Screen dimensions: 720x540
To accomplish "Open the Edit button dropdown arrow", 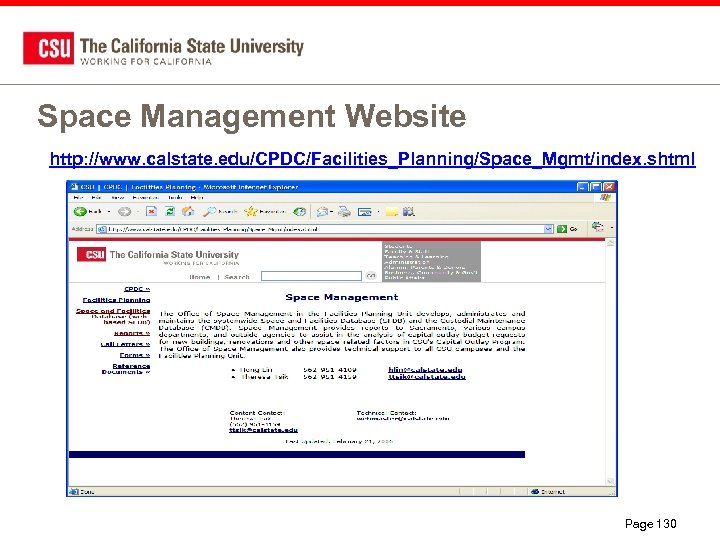I will pos(378,212).
